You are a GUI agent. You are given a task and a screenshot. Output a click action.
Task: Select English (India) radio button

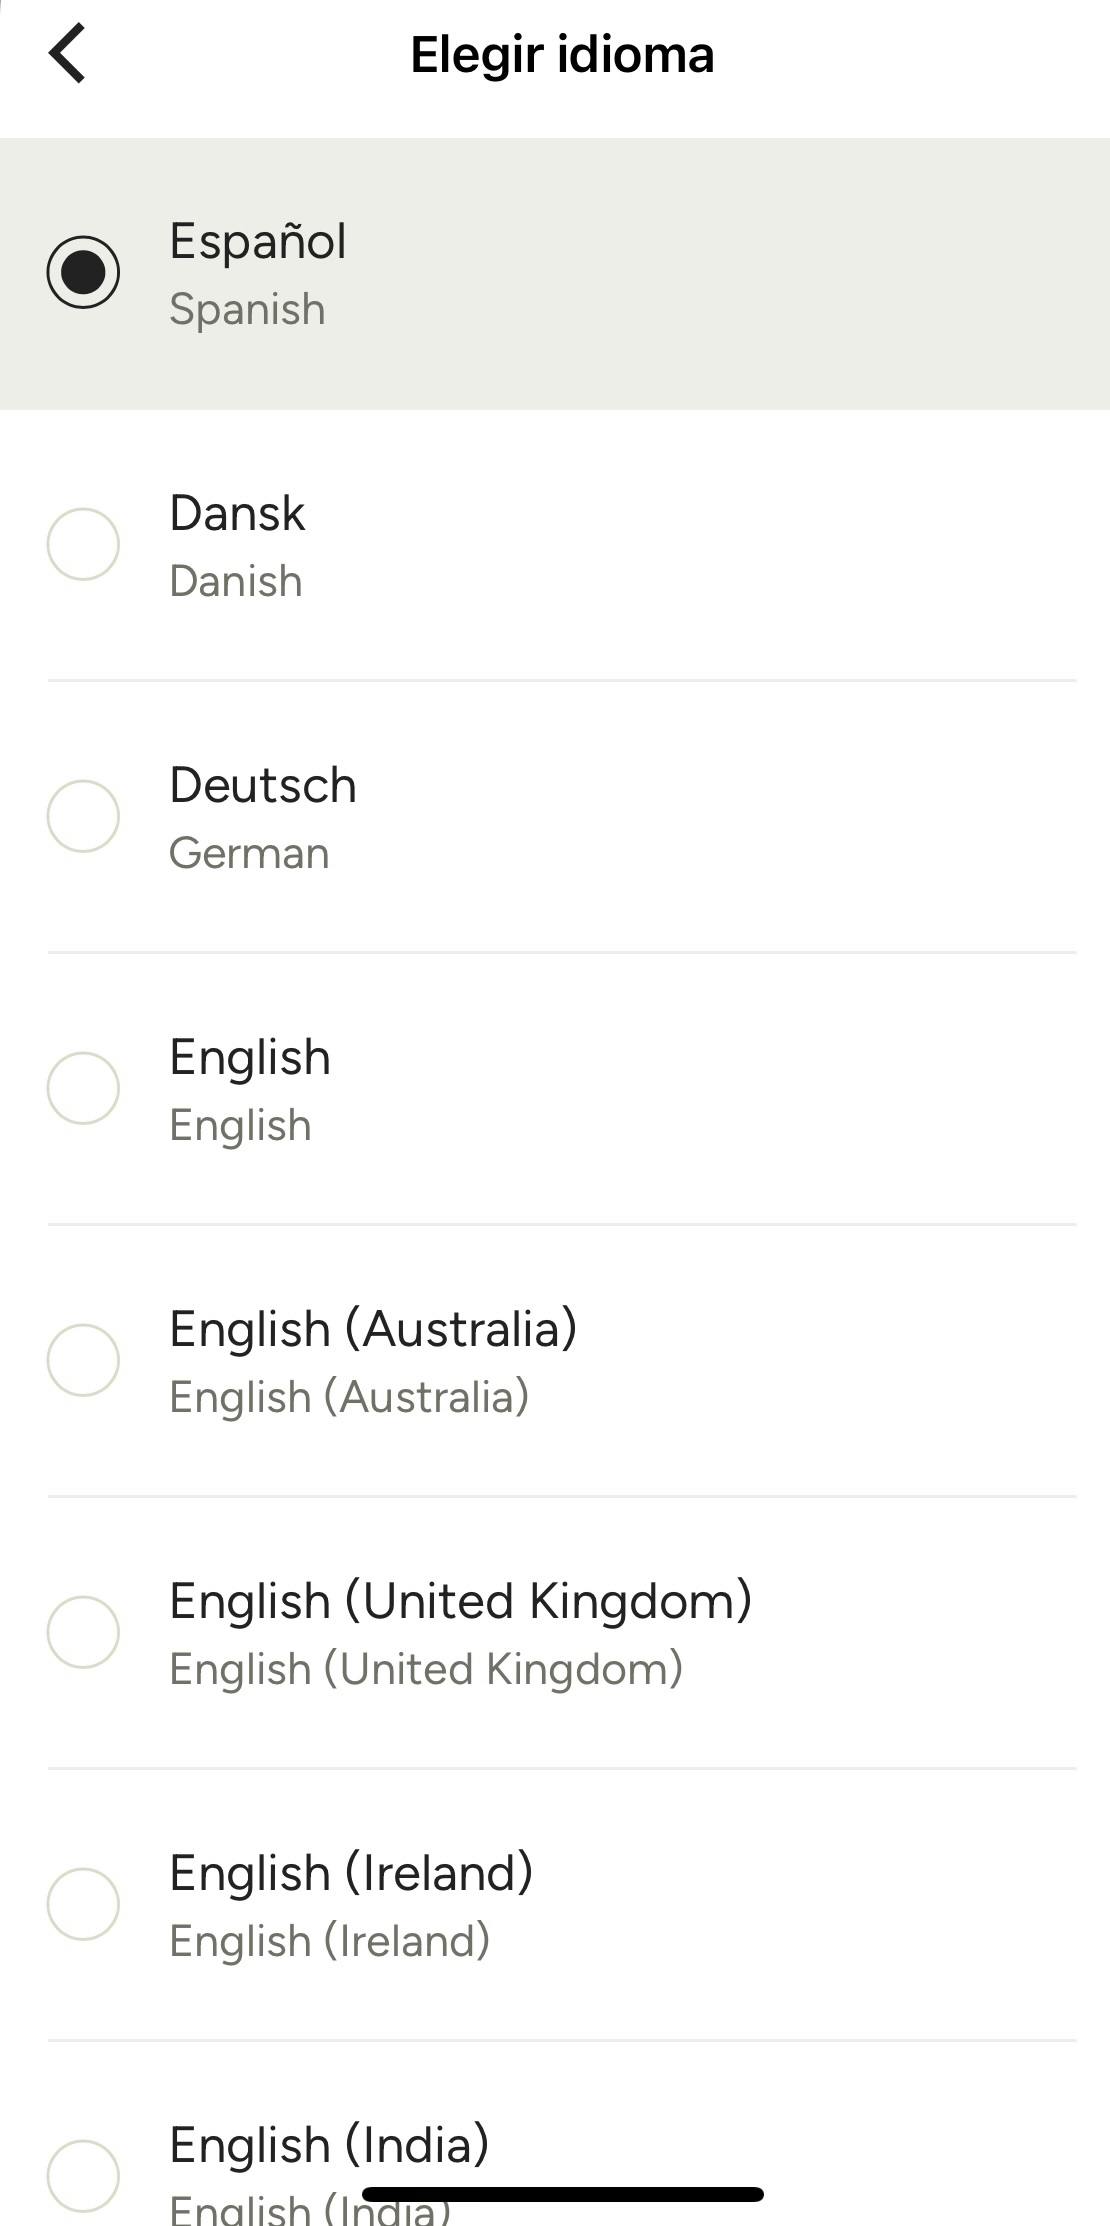[83, 2176]
